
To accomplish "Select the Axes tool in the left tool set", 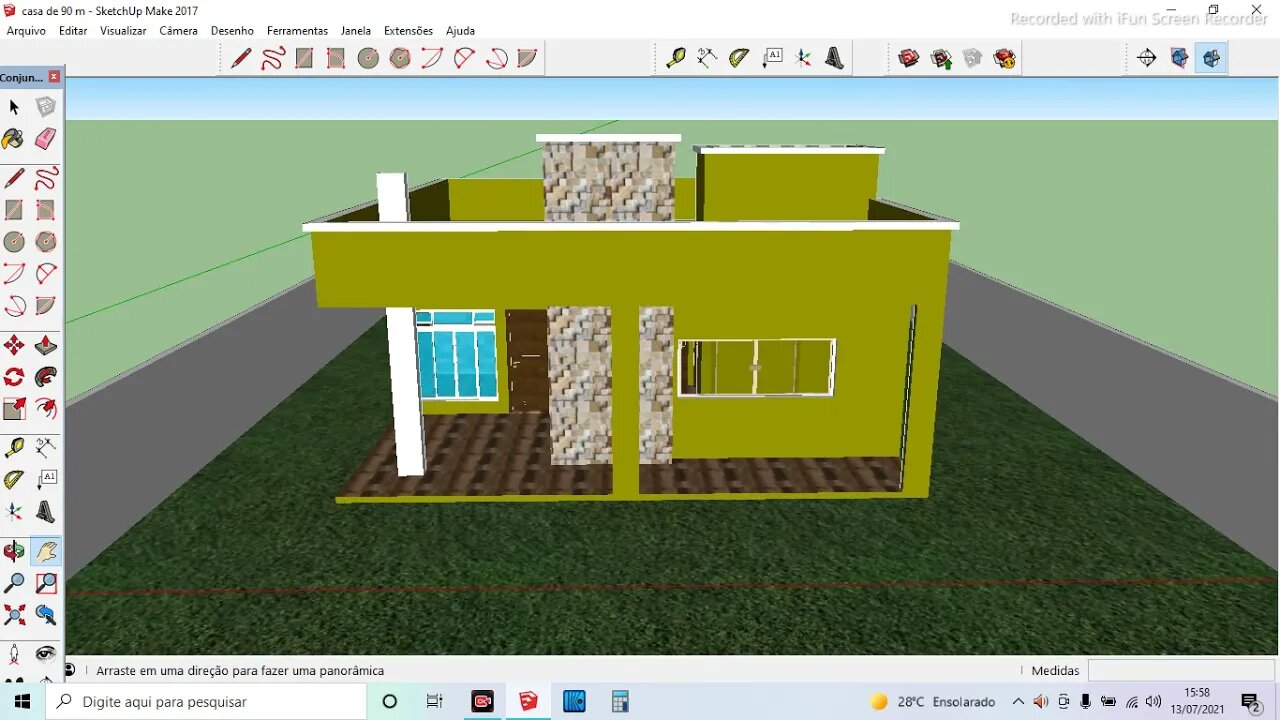I will [x=14, y=512].
